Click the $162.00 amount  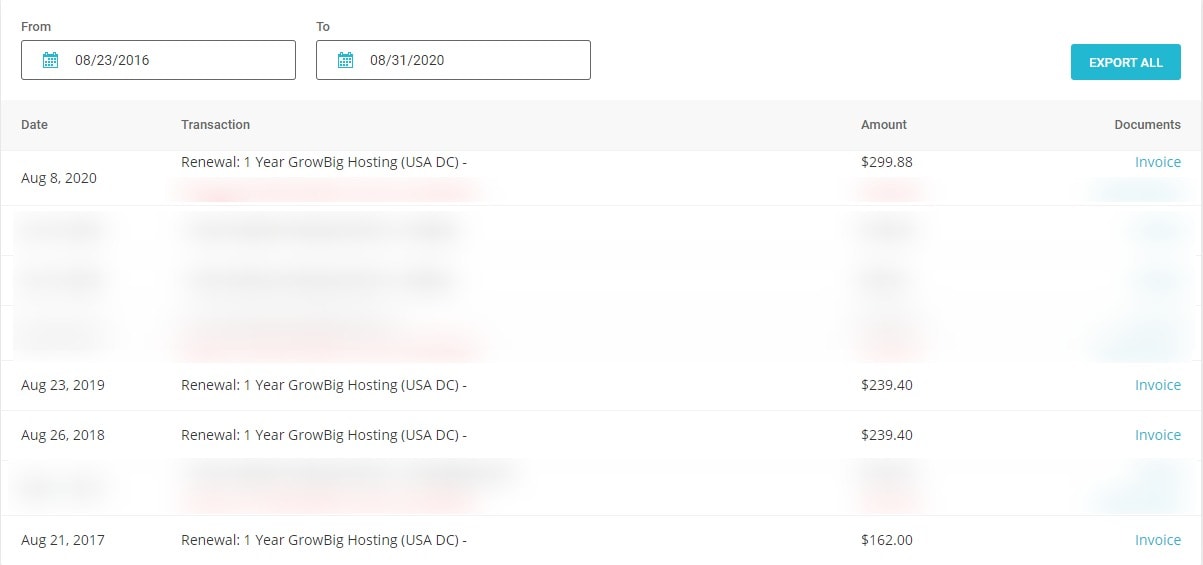click(x=887, y=540)
